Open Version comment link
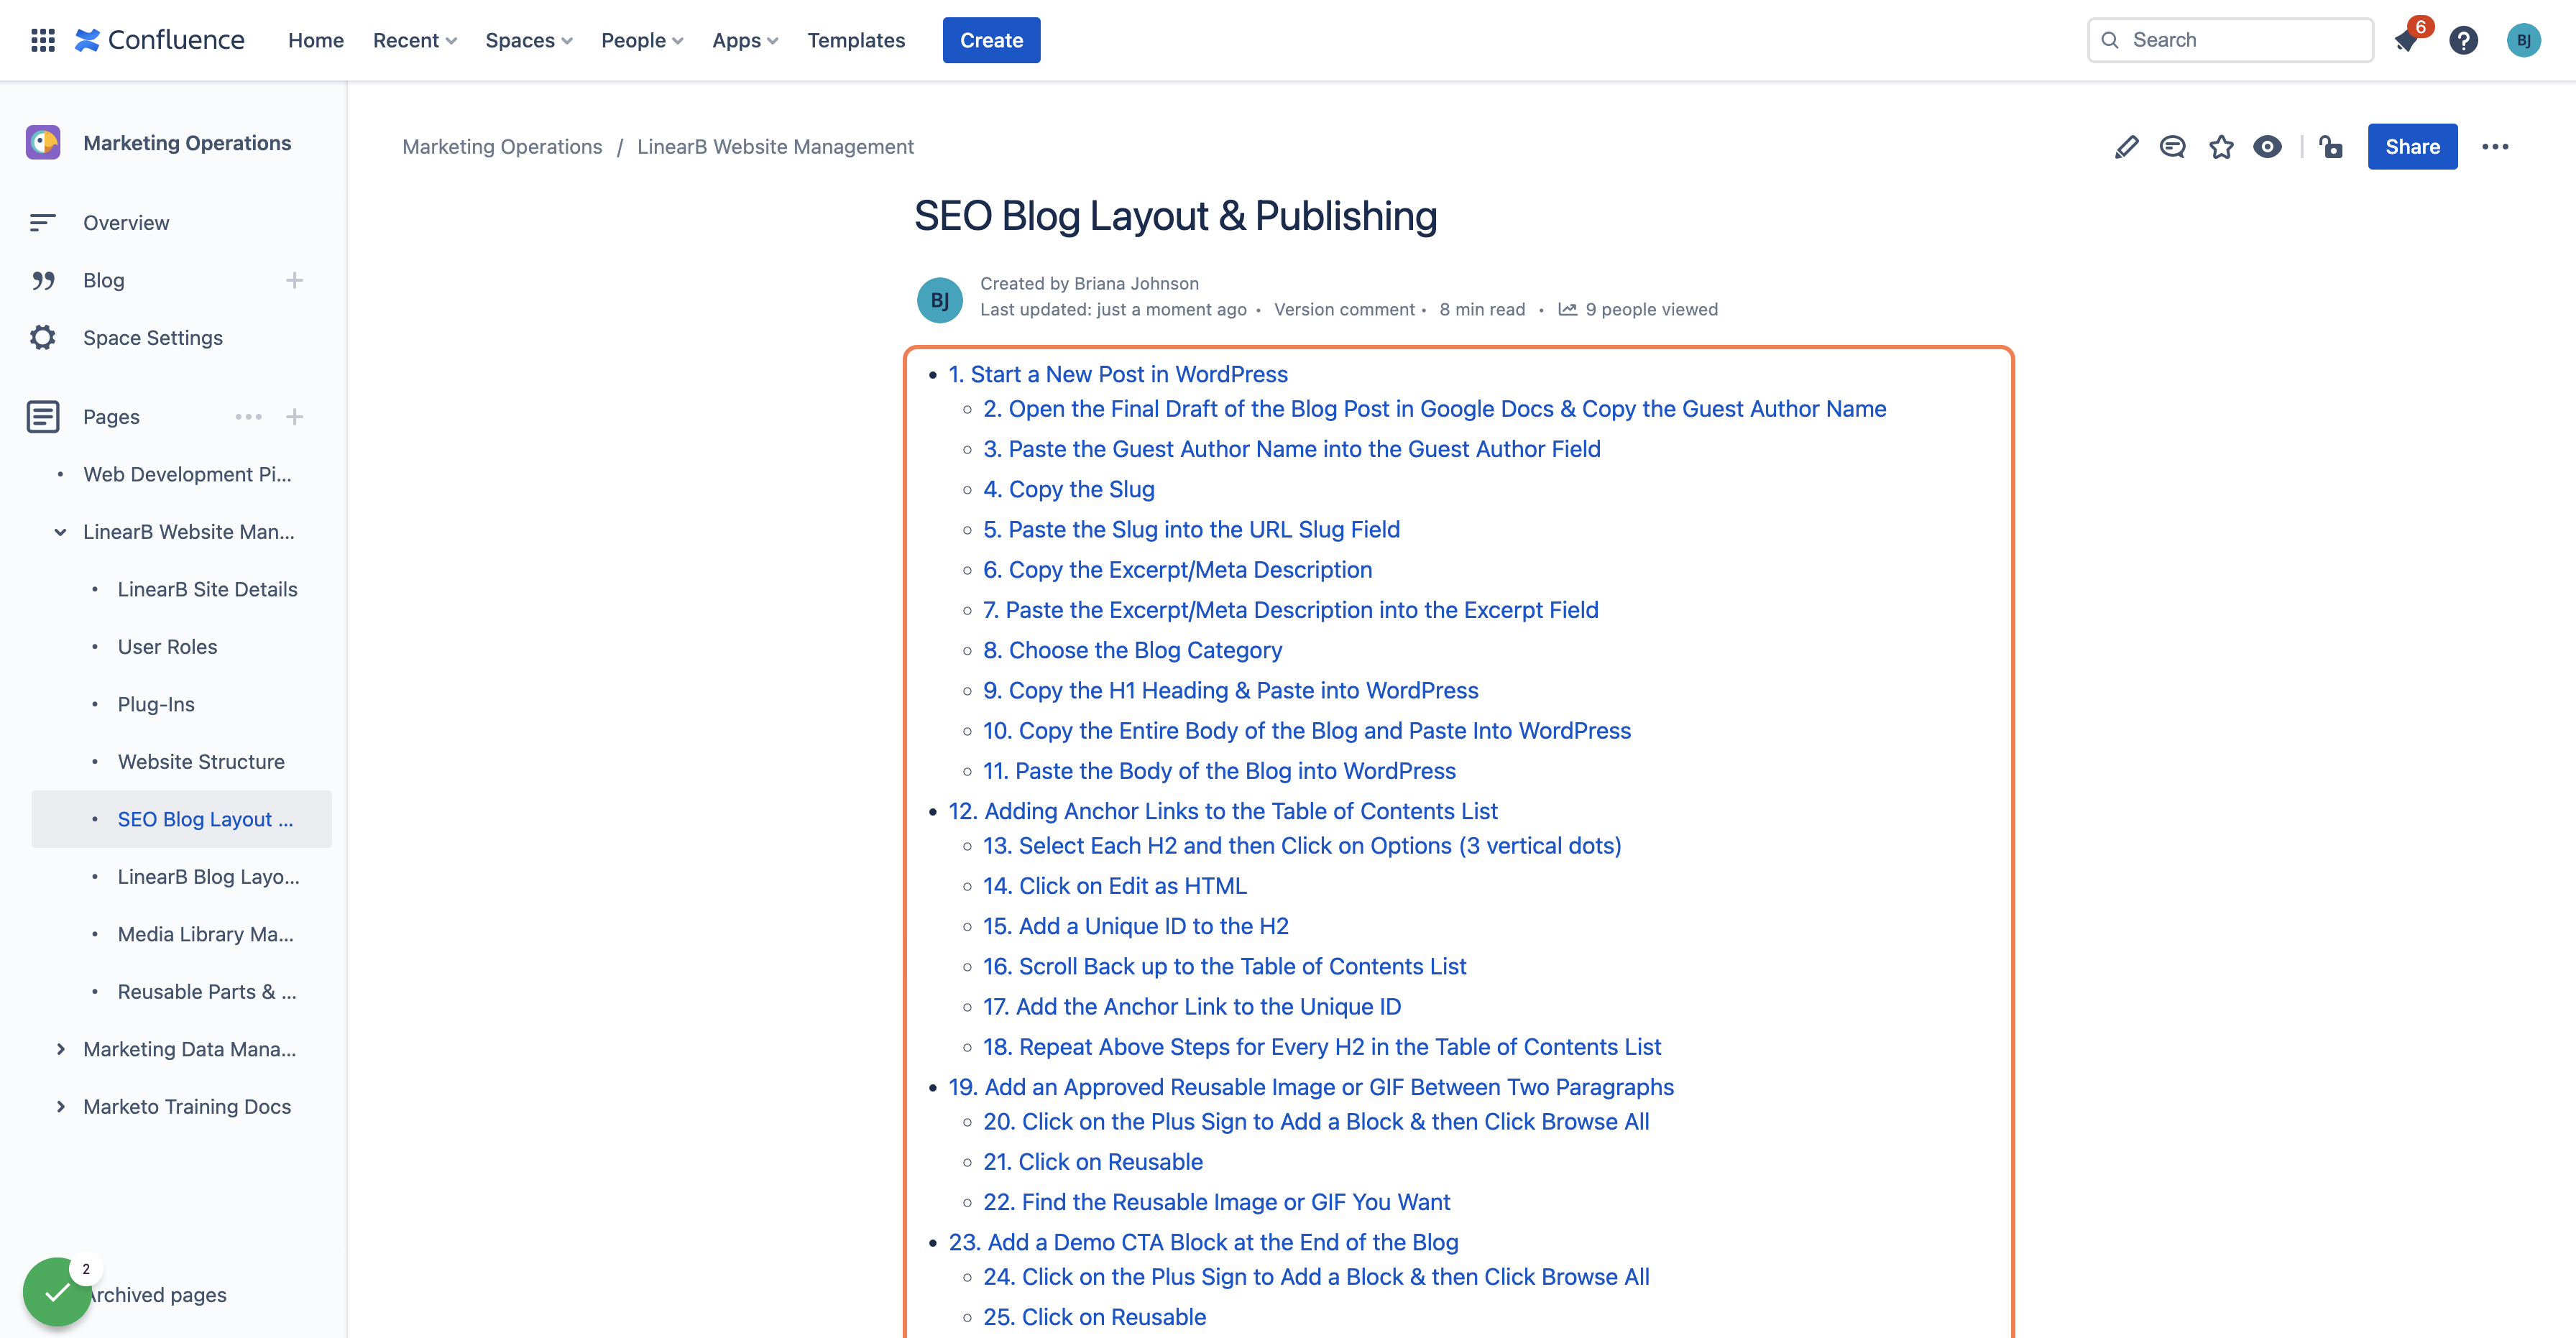This screenshot has height=1338, width=2576. pyautogui.click(x=1344, y=310)
